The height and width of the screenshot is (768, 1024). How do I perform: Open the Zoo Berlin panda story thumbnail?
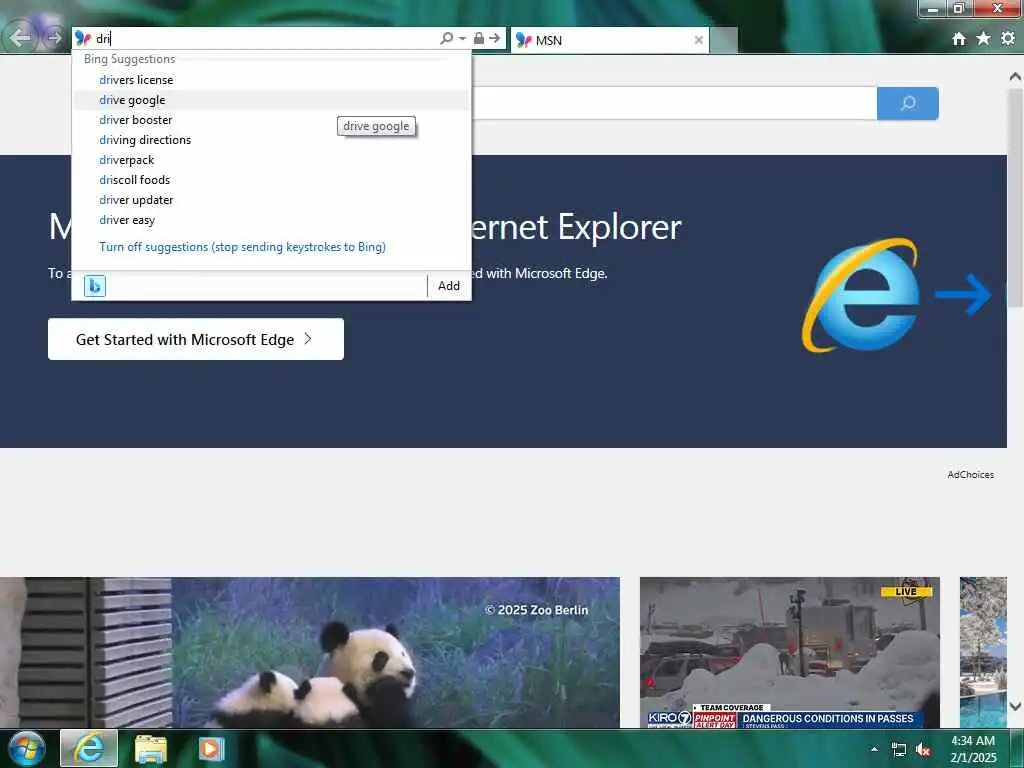point(310,652)
